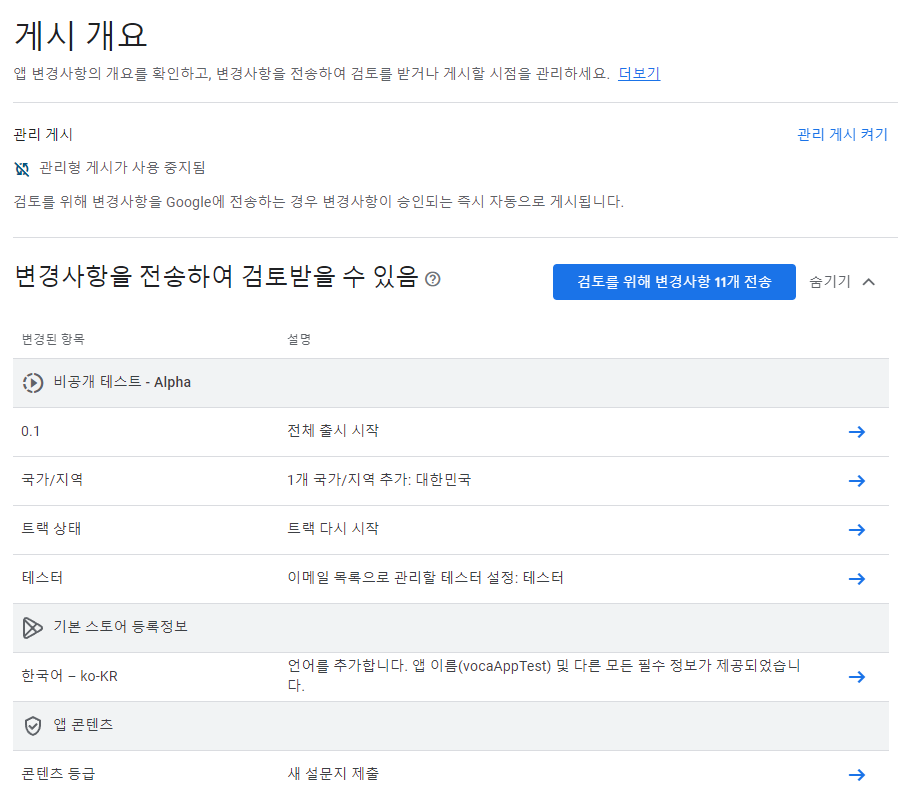Click the 새 설문지 제출 description
The width and height of the screenshot is (898, 794).
(333, 773)
